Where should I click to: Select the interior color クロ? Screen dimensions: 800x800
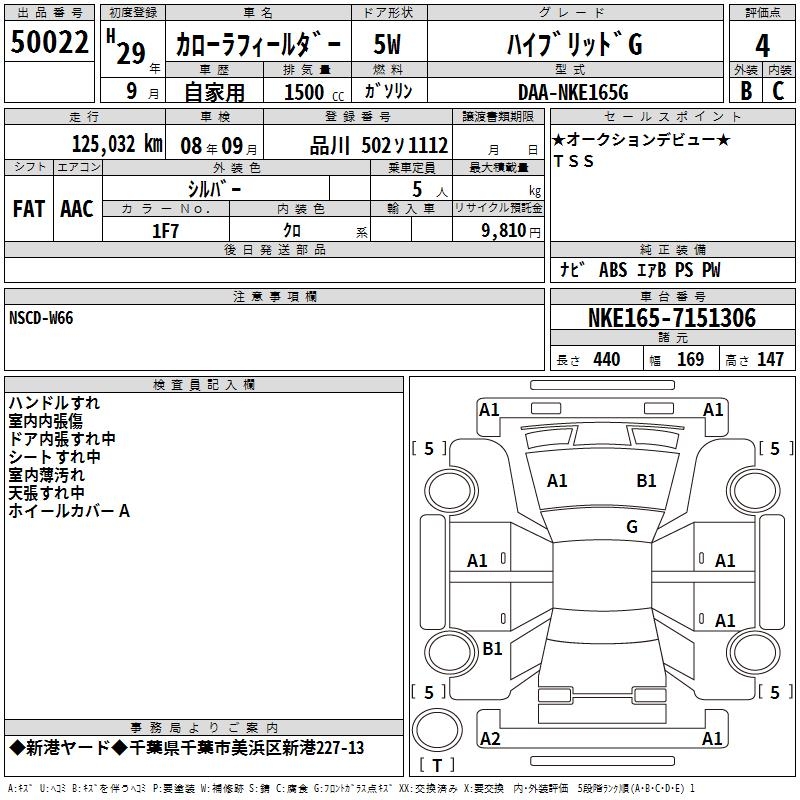point(292,231)
